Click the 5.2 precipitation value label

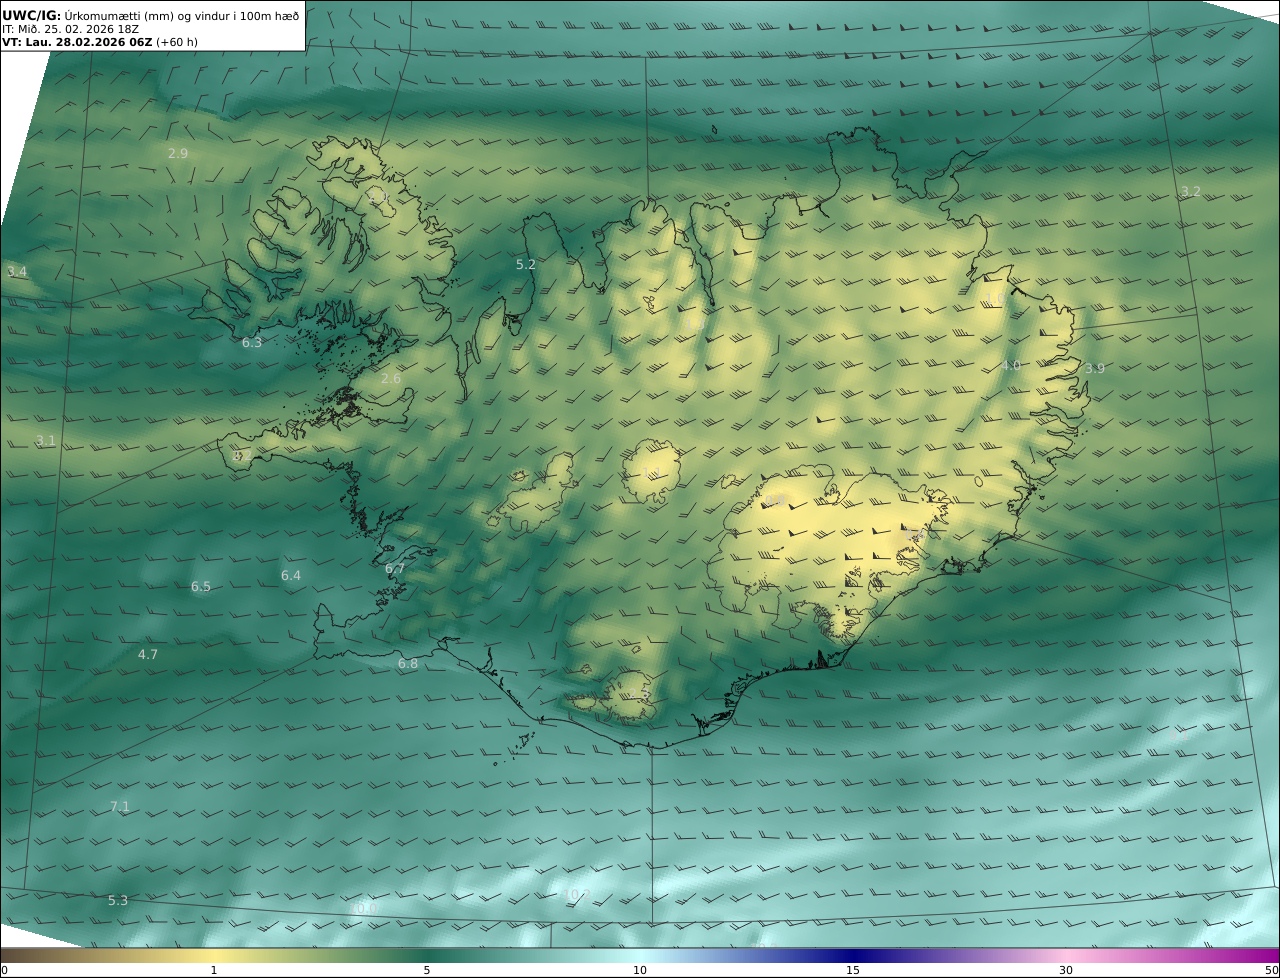(525, 265)
